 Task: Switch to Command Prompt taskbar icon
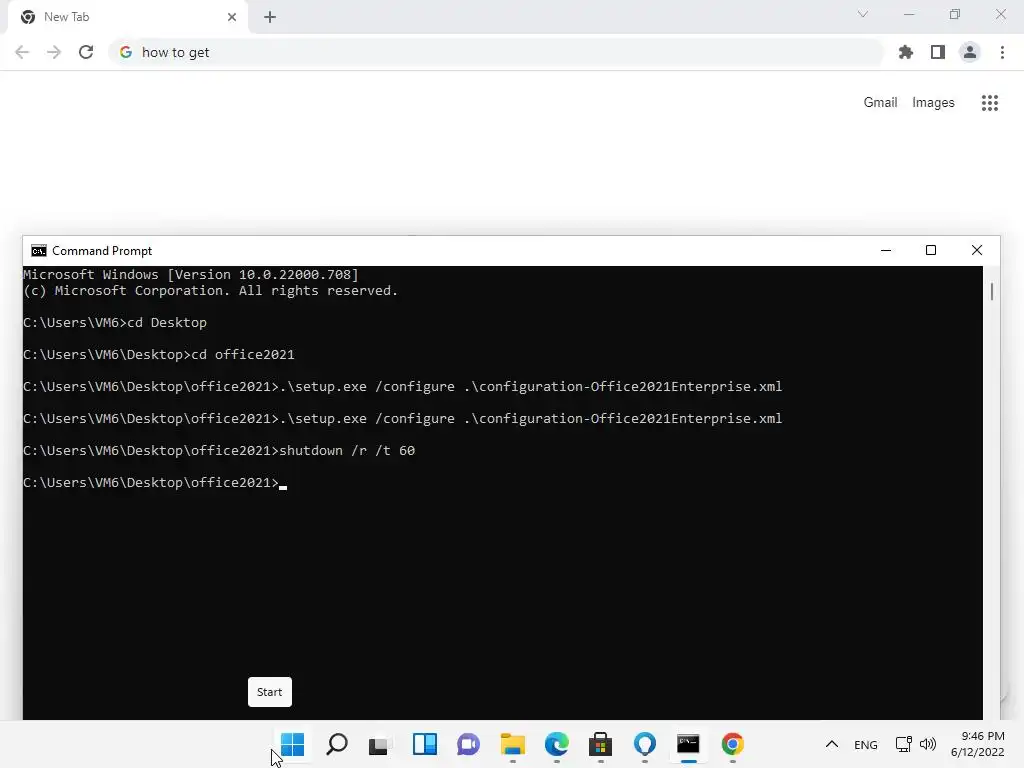(x=688, y=744)
